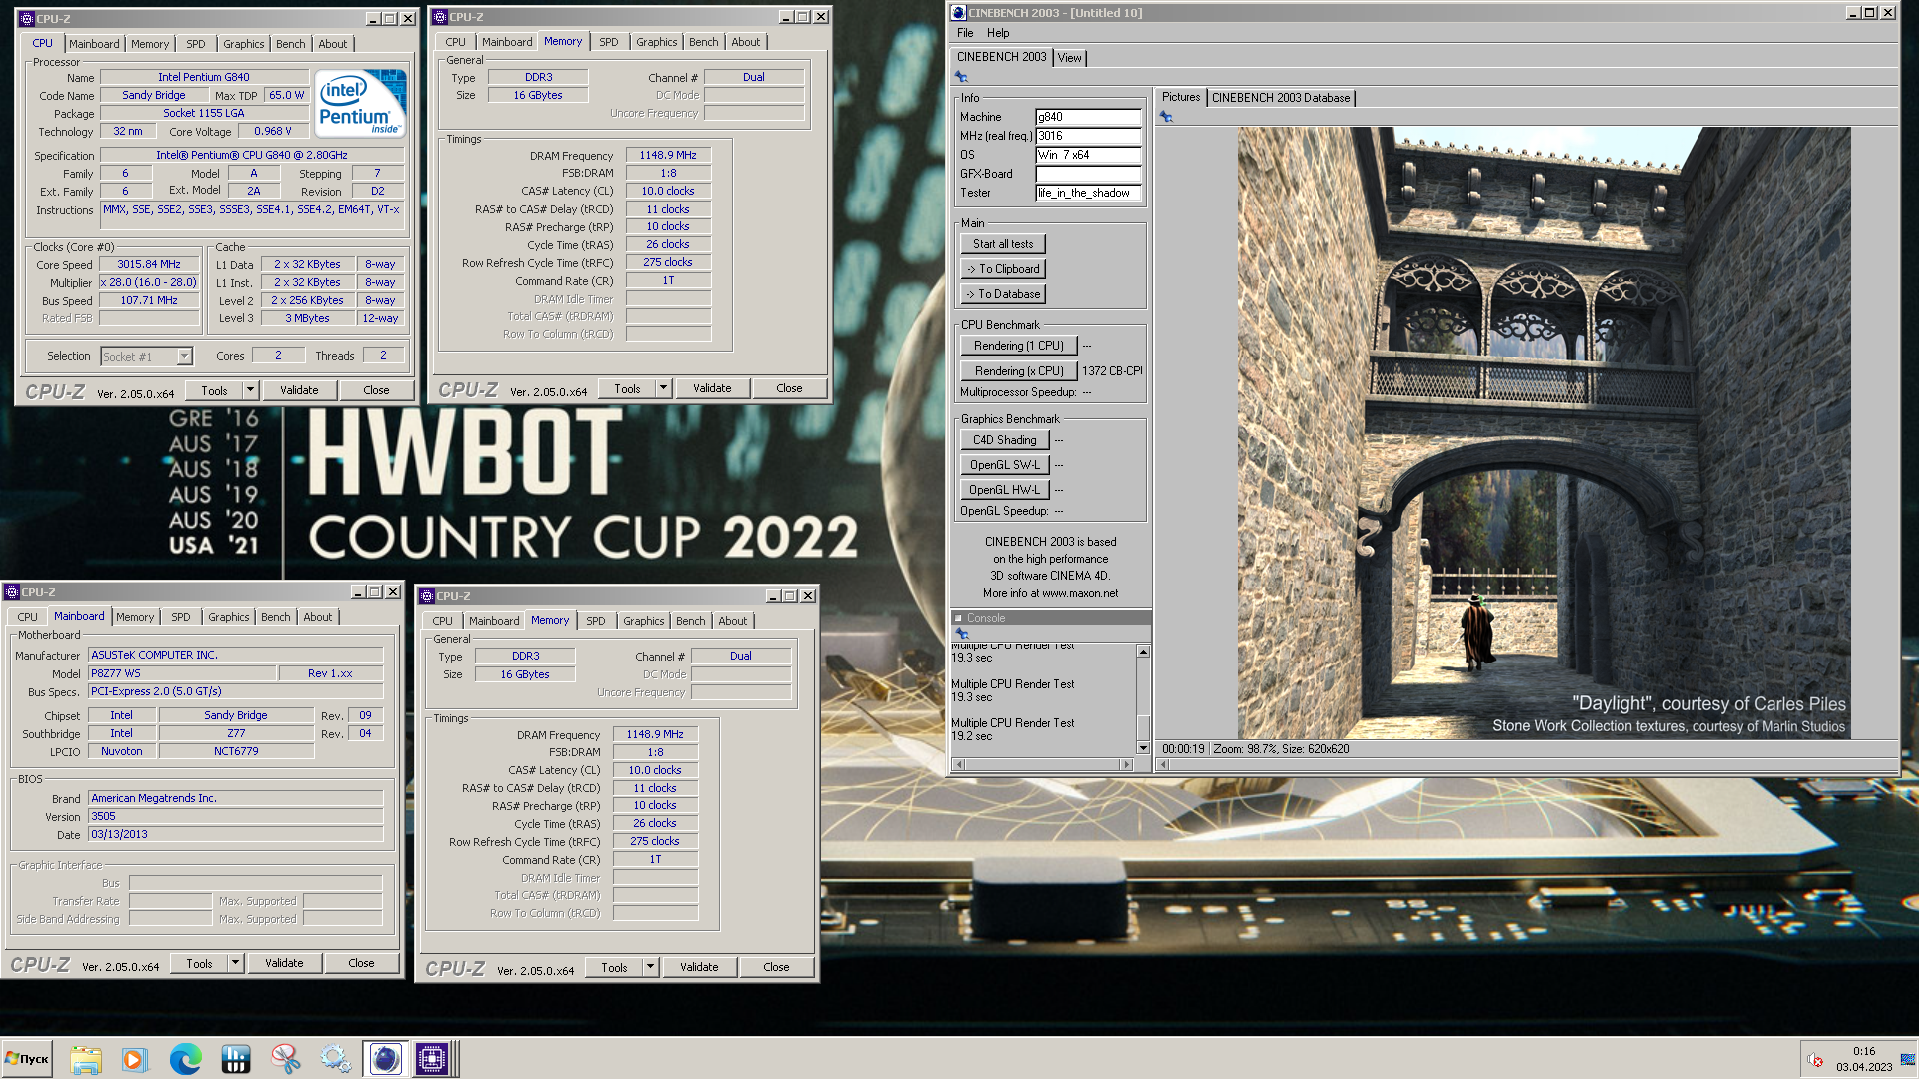1919x1079 pixels.
Task: Open SPD tab in top-left CPU-Z
Action: click(196, 44)
